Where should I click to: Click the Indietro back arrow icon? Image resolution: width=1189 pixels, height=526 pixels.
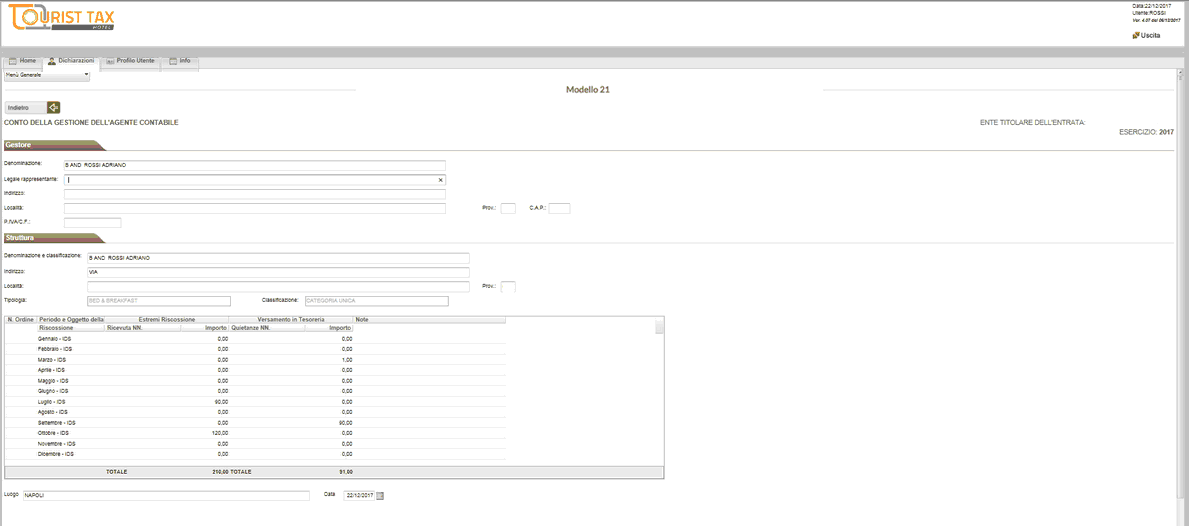pos(53,108)
